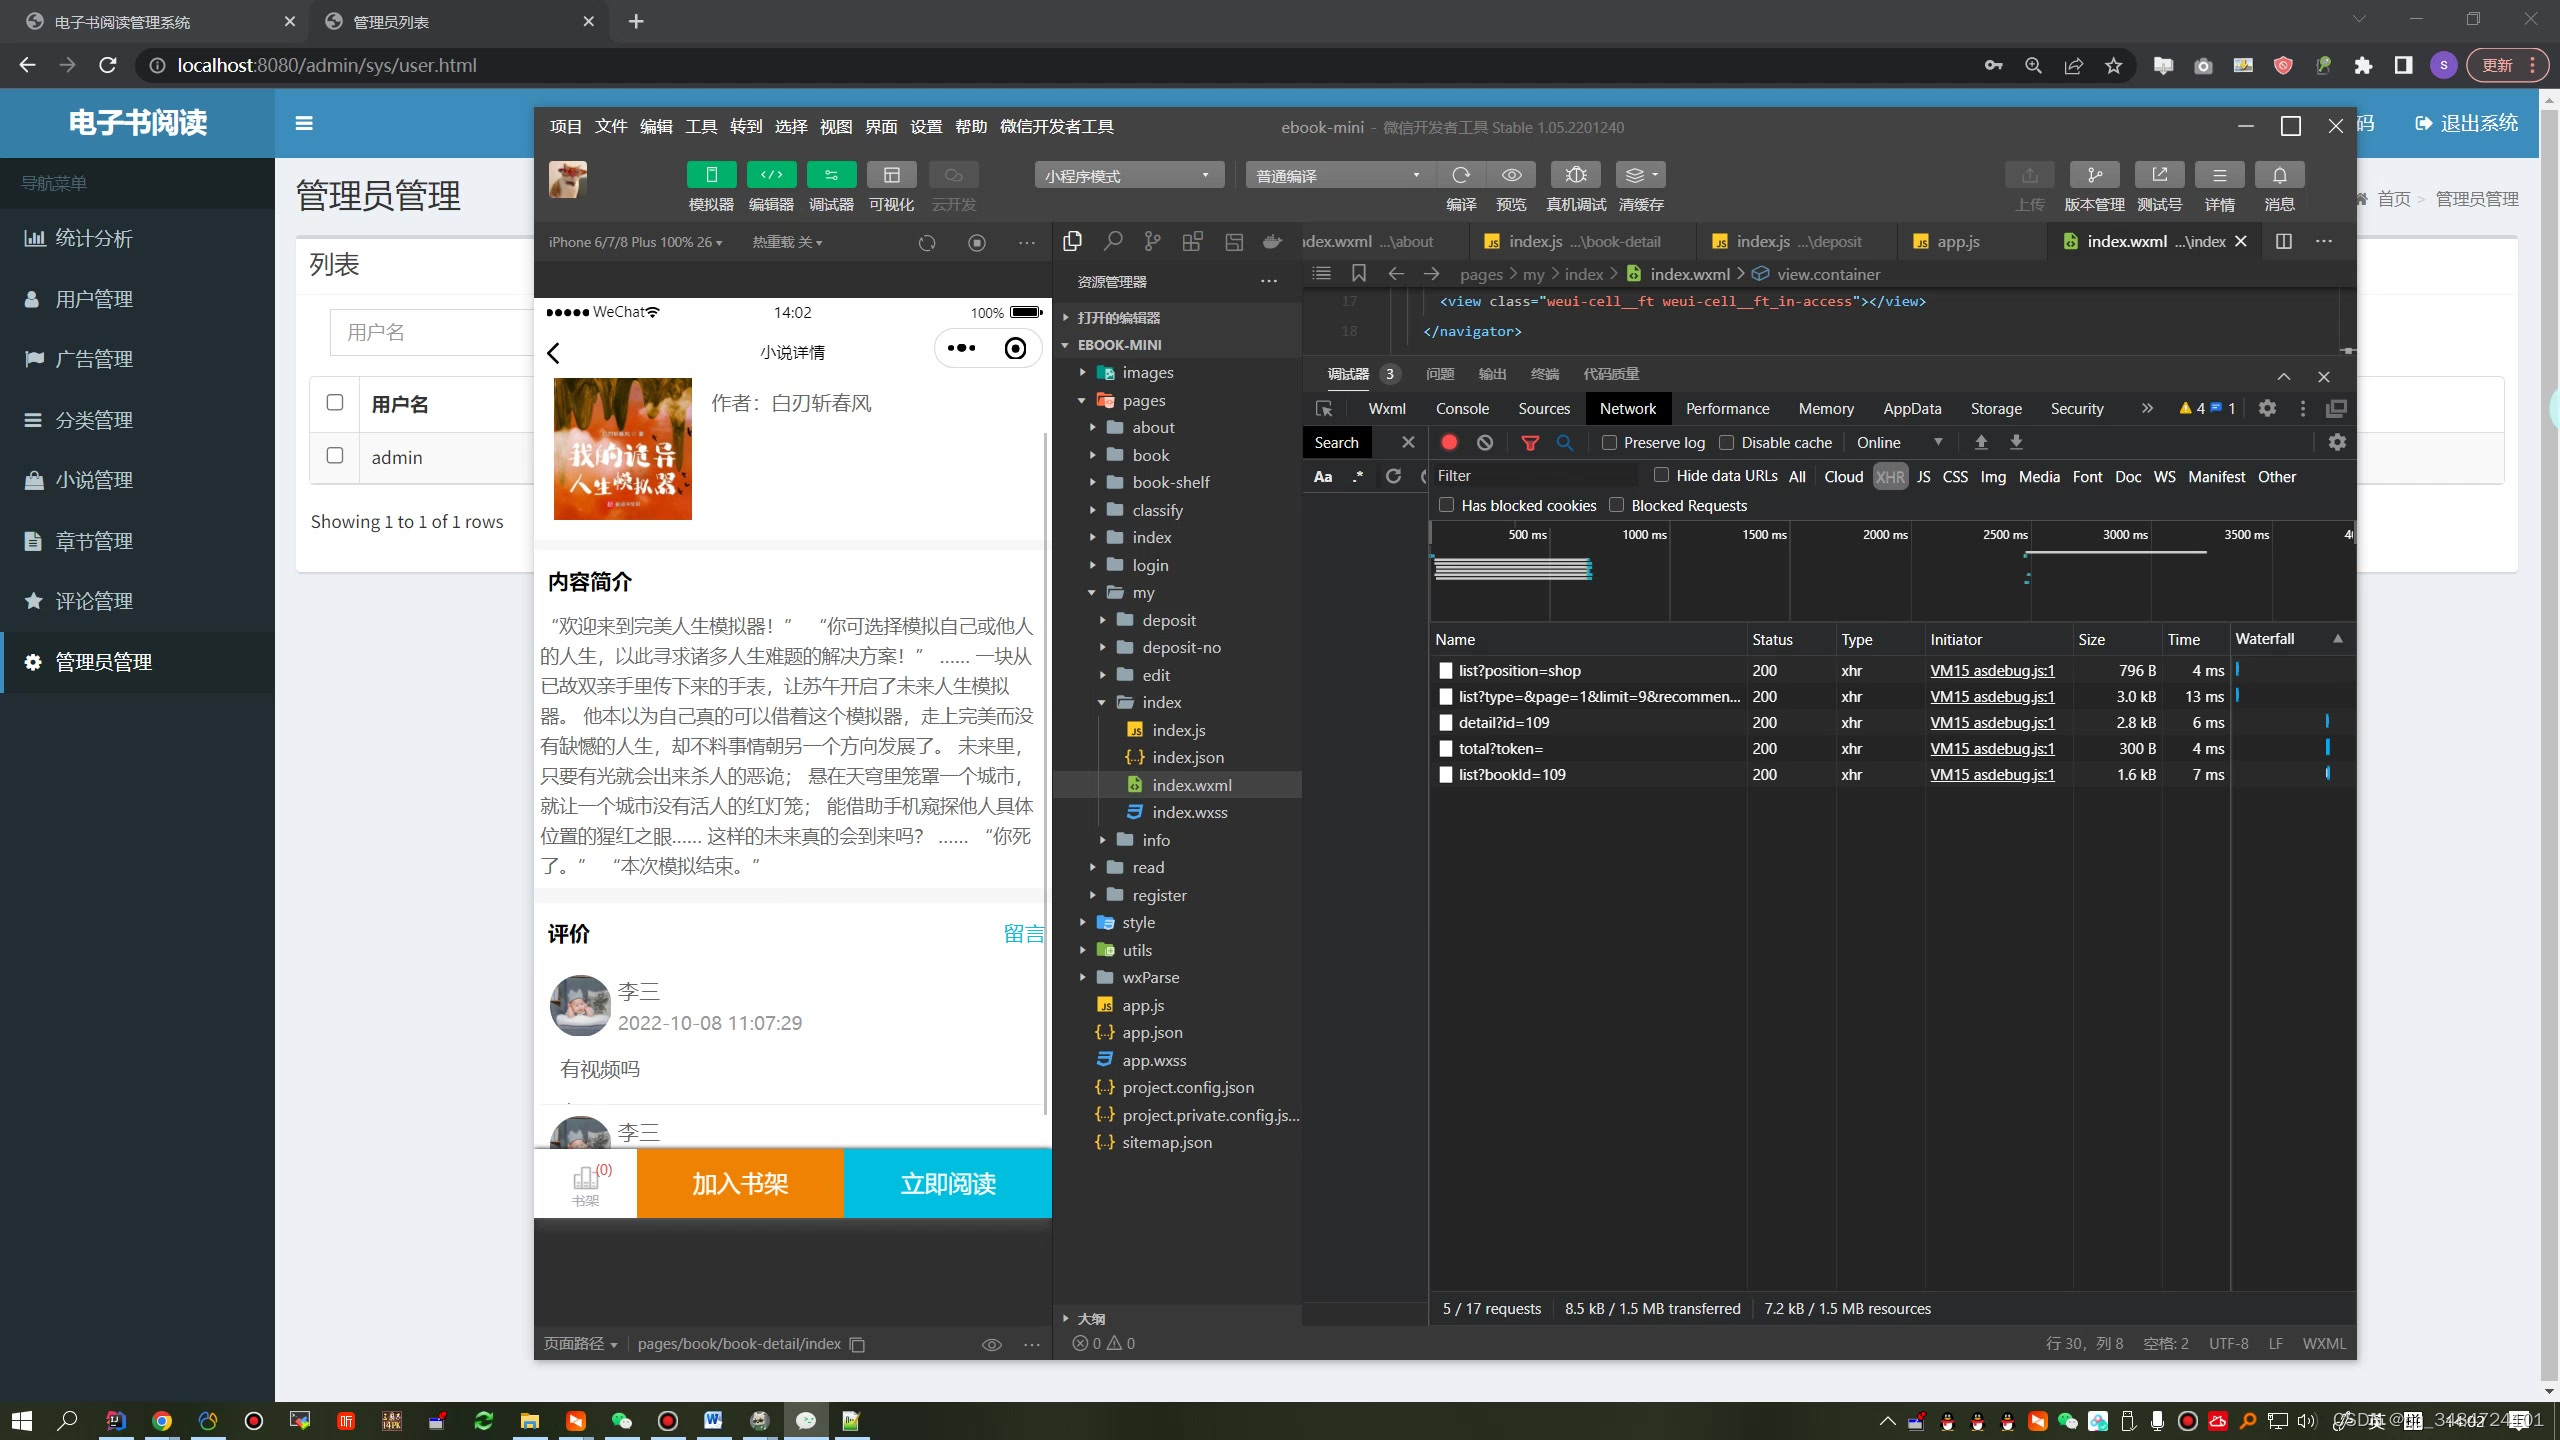Click 立即阅读 read now button
The height and width of the screenshot is (1440, 2560).
947,1184
